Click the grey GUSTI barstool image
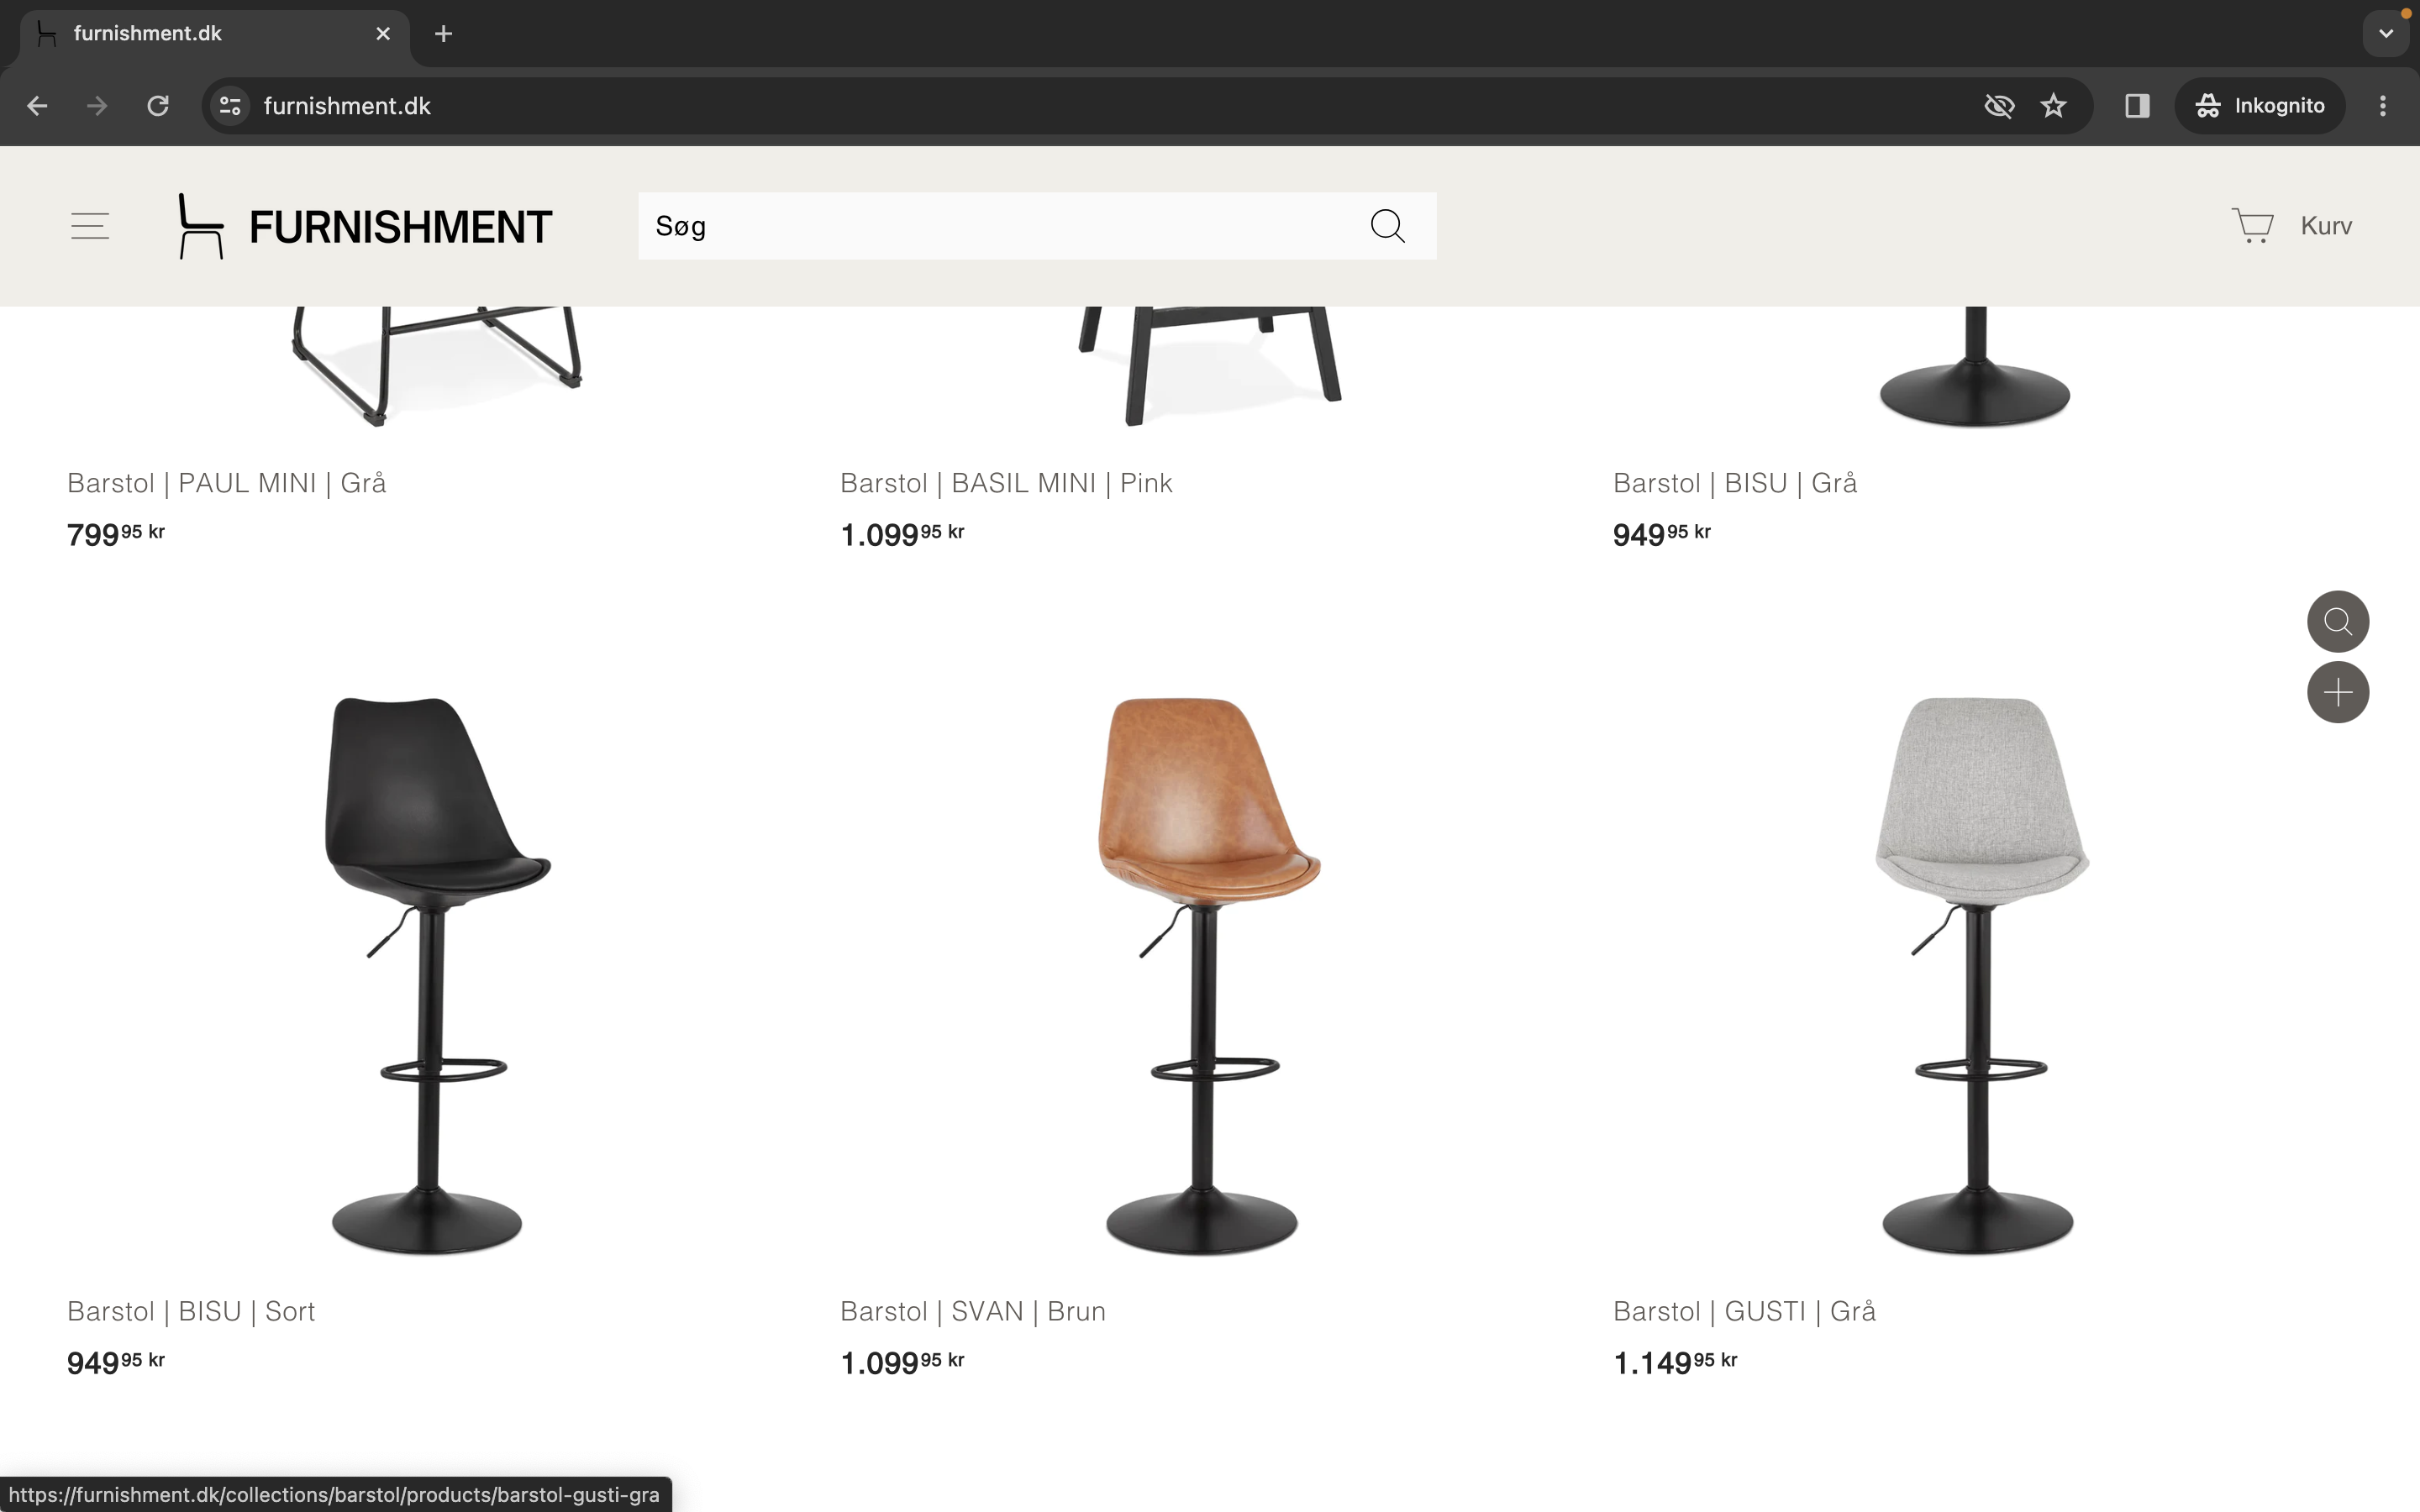This screenshot has height=1512, width=2420. [1977, 975]
